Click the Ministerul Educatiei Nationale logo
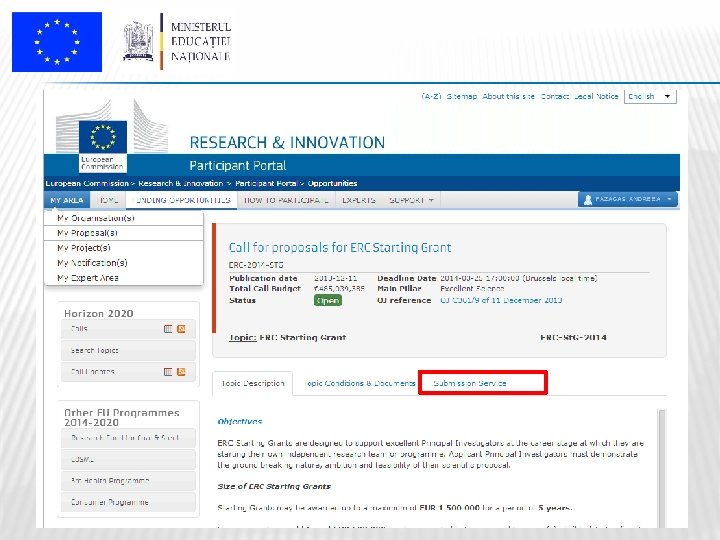The image size is (720, 540). [177, 42]
